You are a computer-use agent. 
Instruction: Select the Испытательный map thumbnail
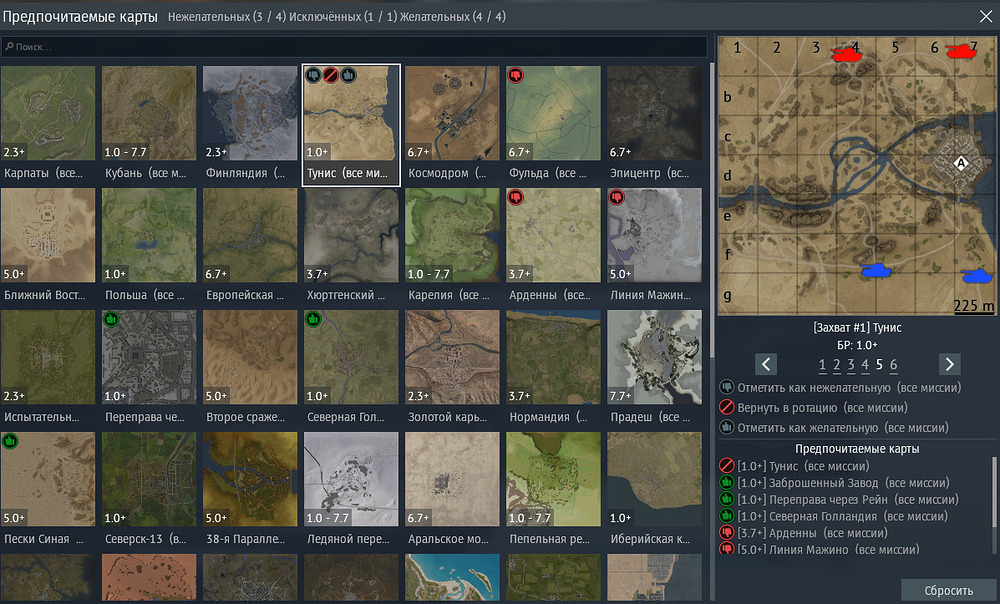48,357
